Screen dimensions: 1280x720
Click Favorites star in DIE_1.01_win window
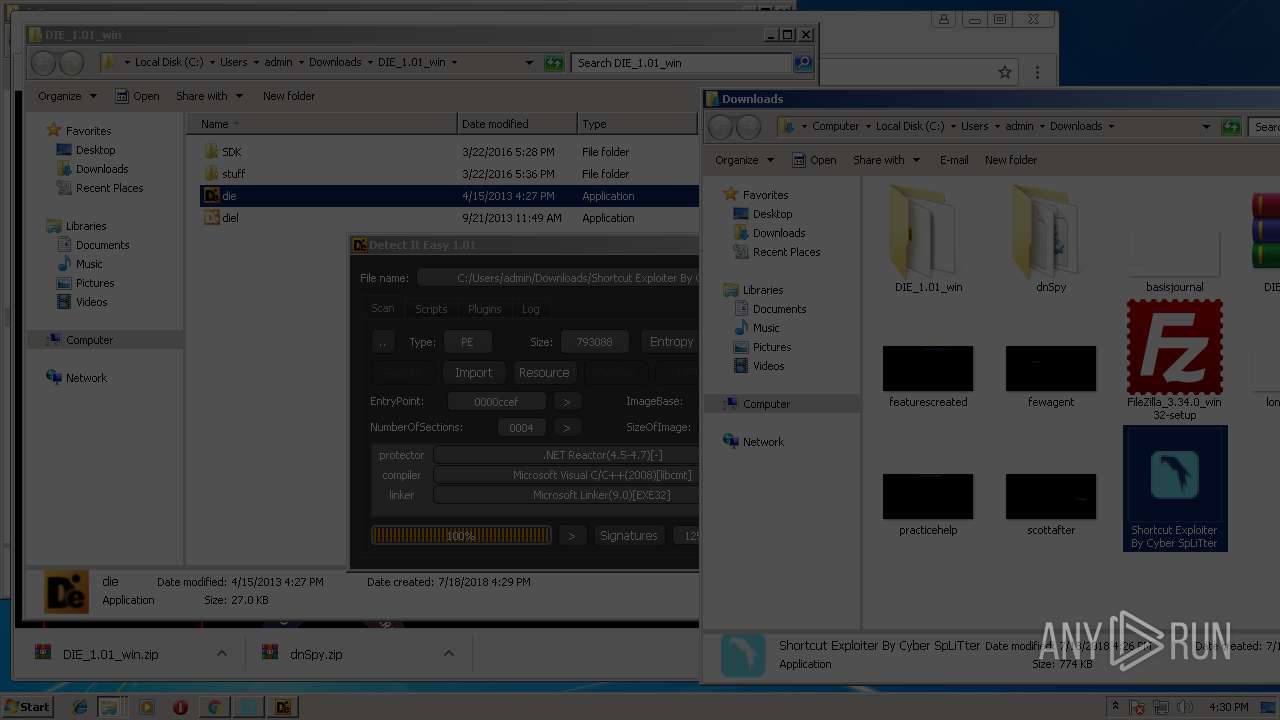click(x=53, y=131)
